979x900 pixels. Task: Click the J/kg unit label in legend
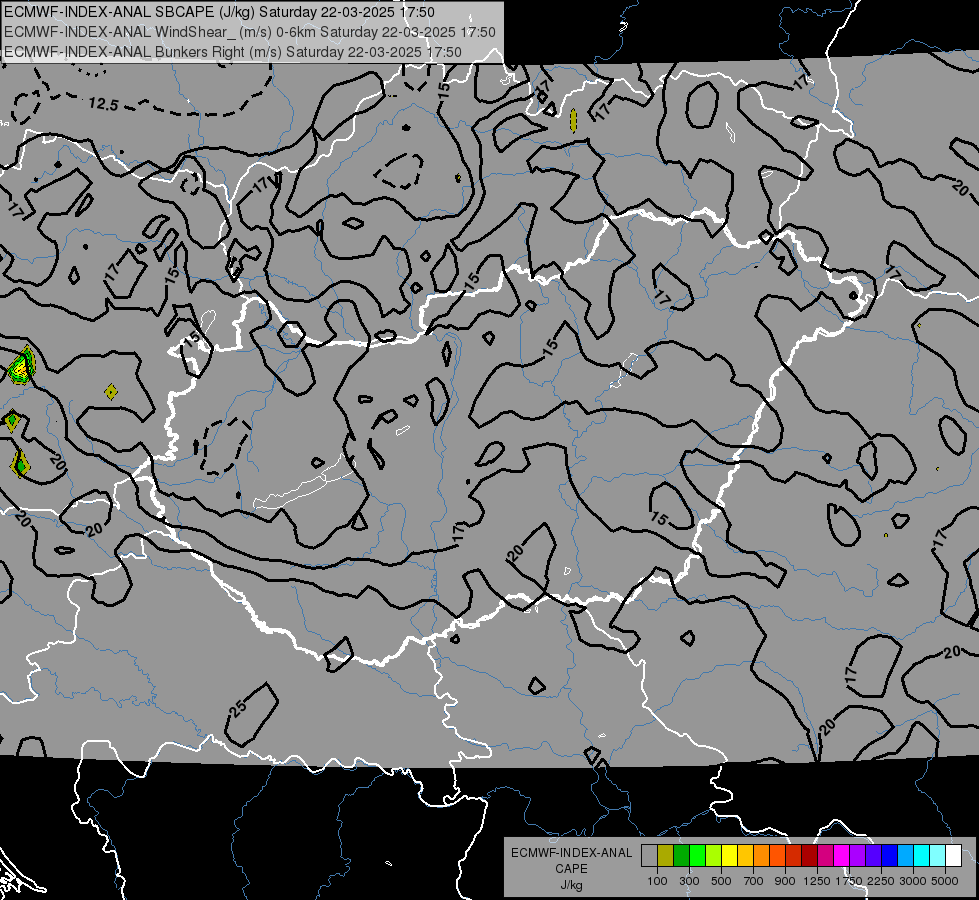coord(571,885)
